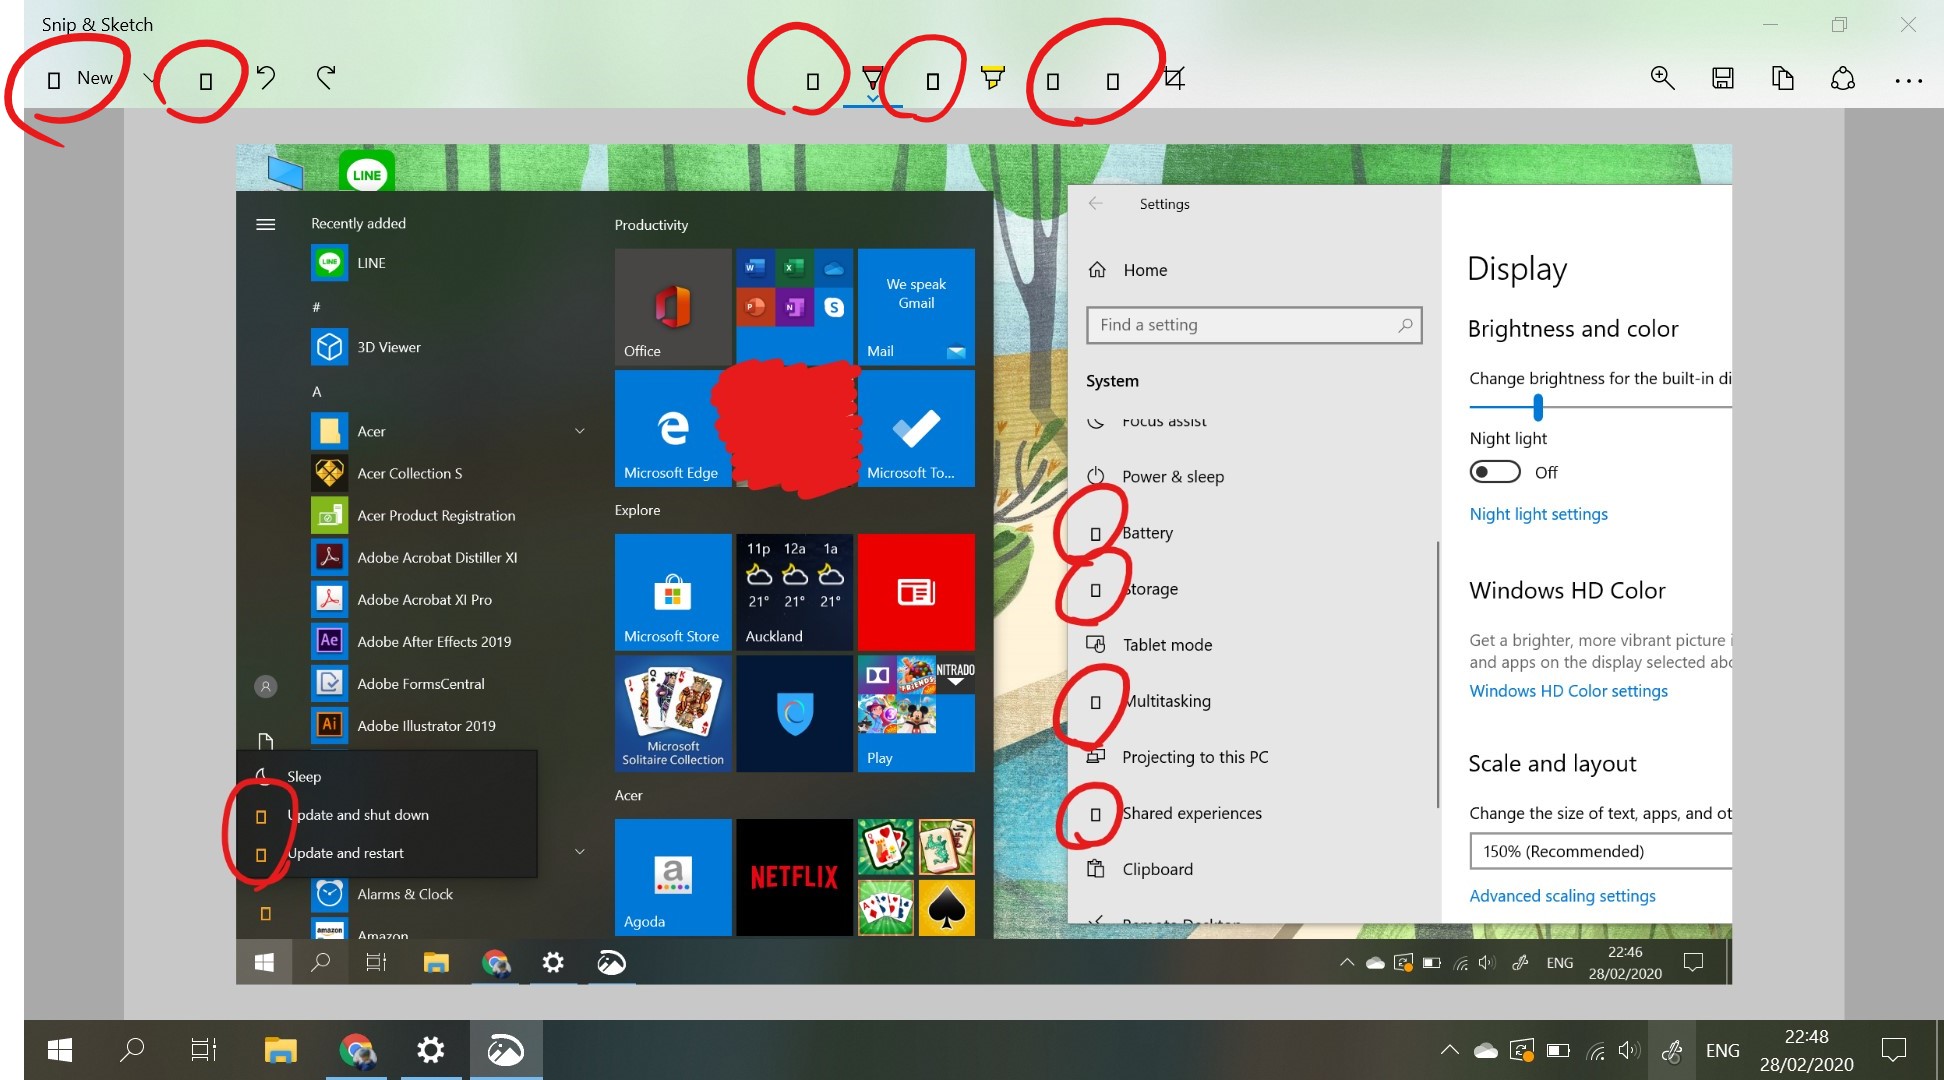Open Alarms & Clock in app list
Screen dimensions: 1944x1080
point(448,894)
